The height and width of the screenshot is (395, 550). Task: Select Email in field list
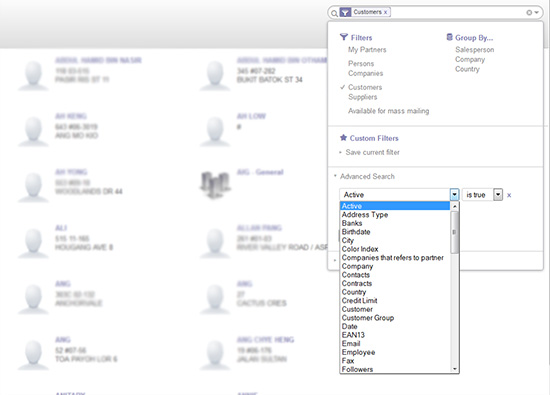tap(395, 343)
